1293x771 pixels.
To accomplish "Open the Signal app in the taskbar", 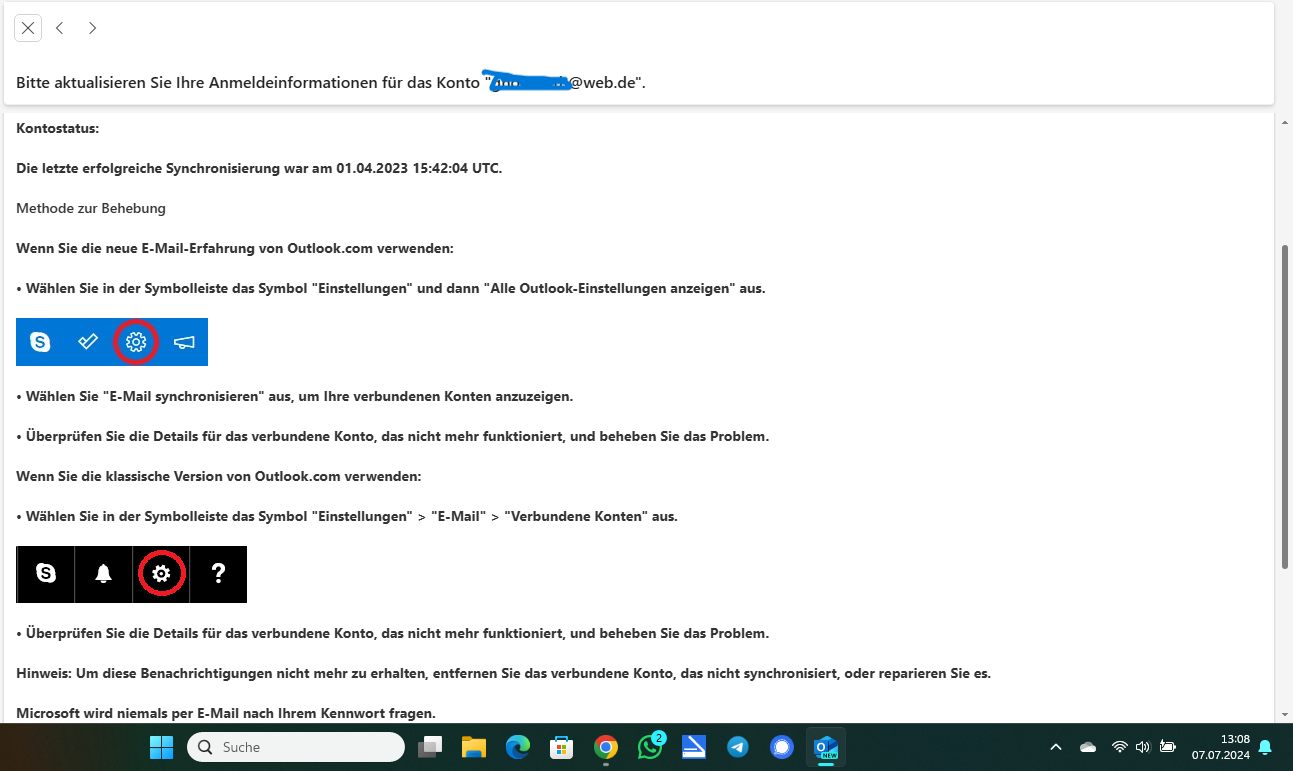I will point(782,747).
